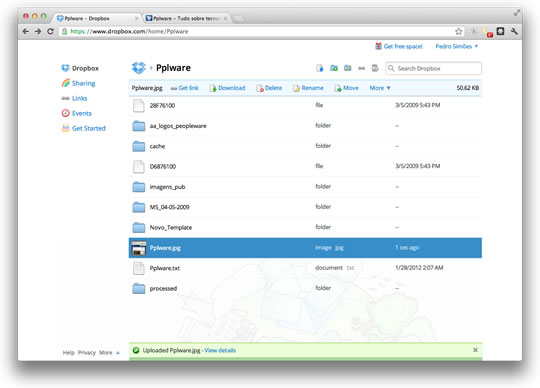Click the chain link icon in the header toolbar

(x=361, y=68)
